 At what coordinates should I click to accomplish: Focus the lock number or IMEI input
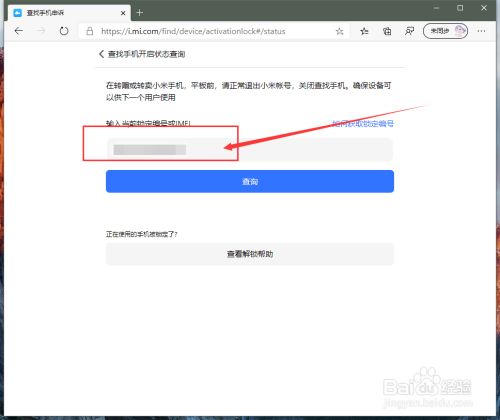coord(249,150)
